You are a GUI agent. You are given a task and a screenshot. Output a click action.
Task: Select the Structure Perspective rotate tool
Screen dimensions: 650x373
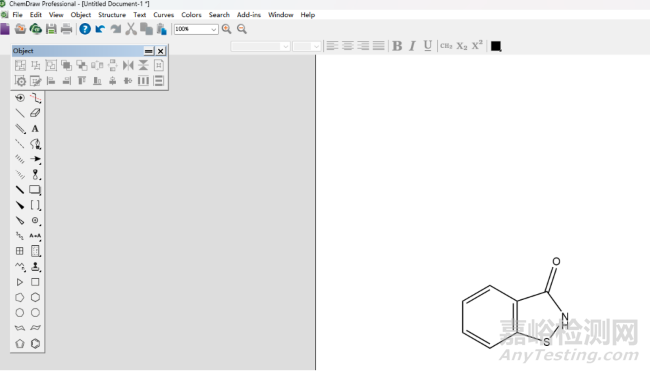pos(19,98)
